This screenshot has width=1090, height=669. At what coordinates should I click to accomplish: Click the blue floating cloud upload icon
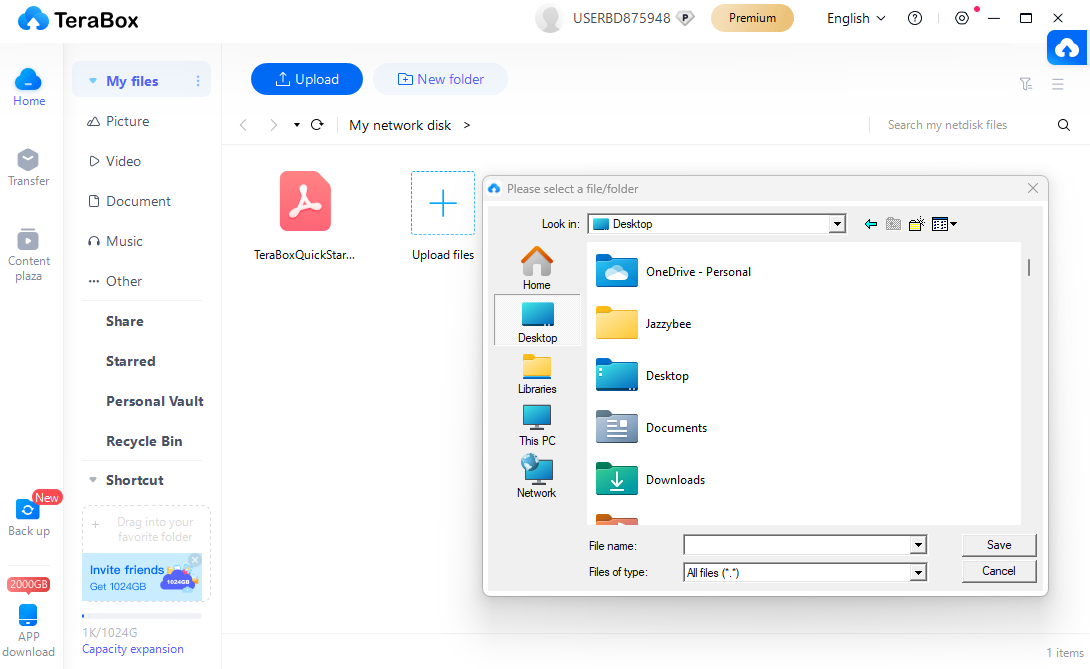click(1067, 48)
